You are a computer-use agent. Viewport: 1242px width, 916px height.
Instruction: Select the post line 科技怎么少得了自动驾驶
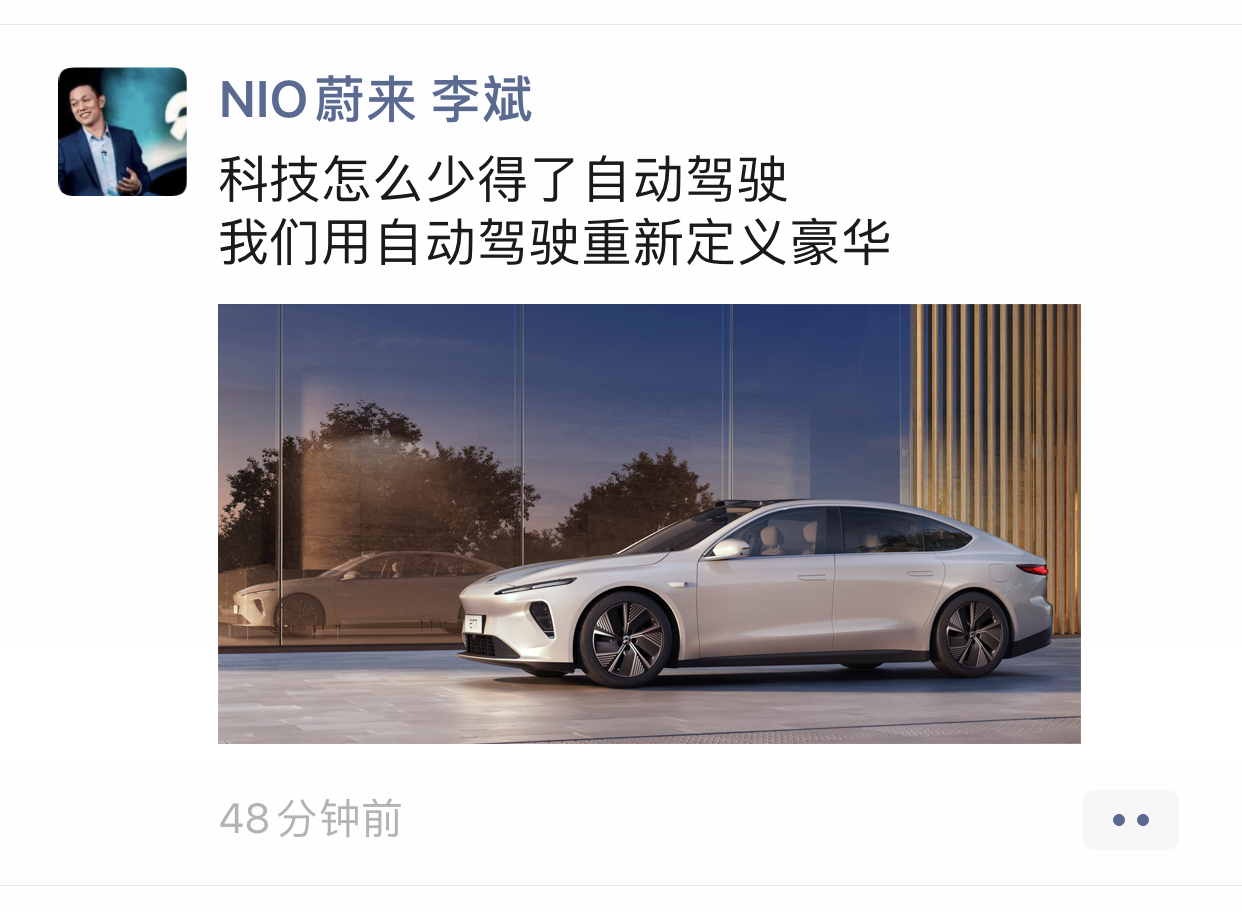point(503,181)
